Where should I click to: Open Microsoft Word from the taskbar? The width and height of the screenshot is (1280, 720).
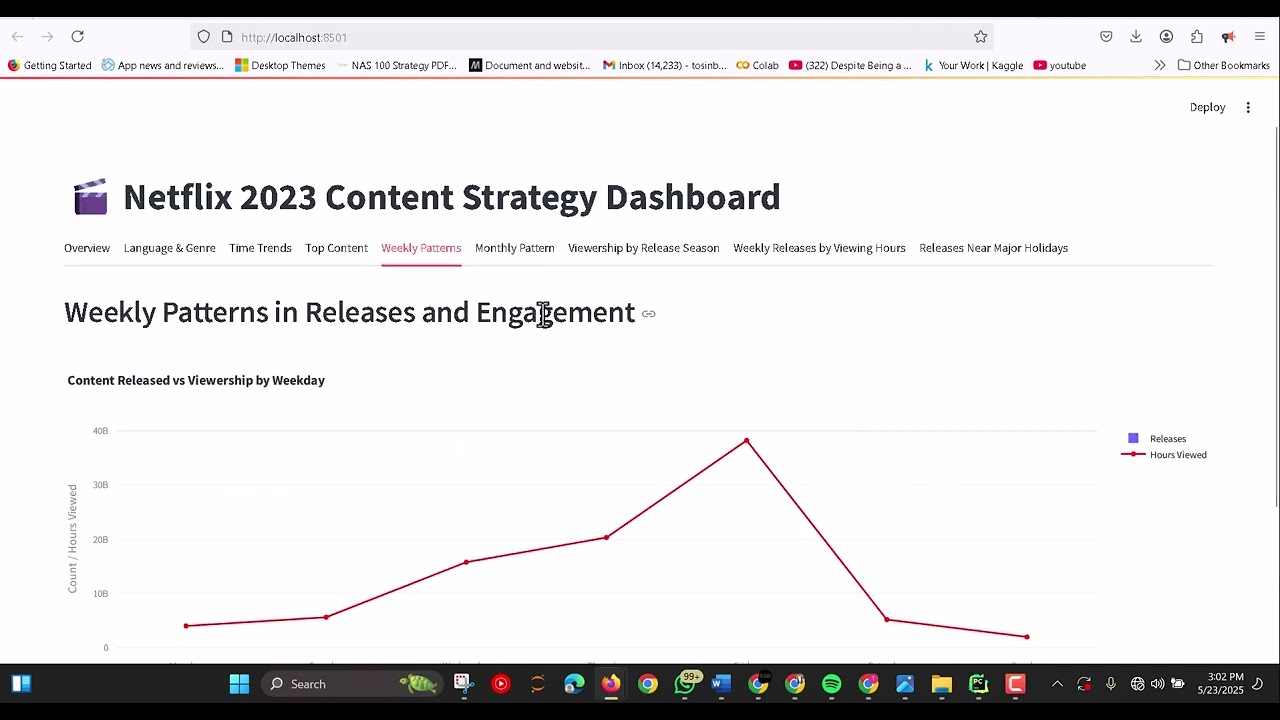pyautogui.click(x=721, y=684)
